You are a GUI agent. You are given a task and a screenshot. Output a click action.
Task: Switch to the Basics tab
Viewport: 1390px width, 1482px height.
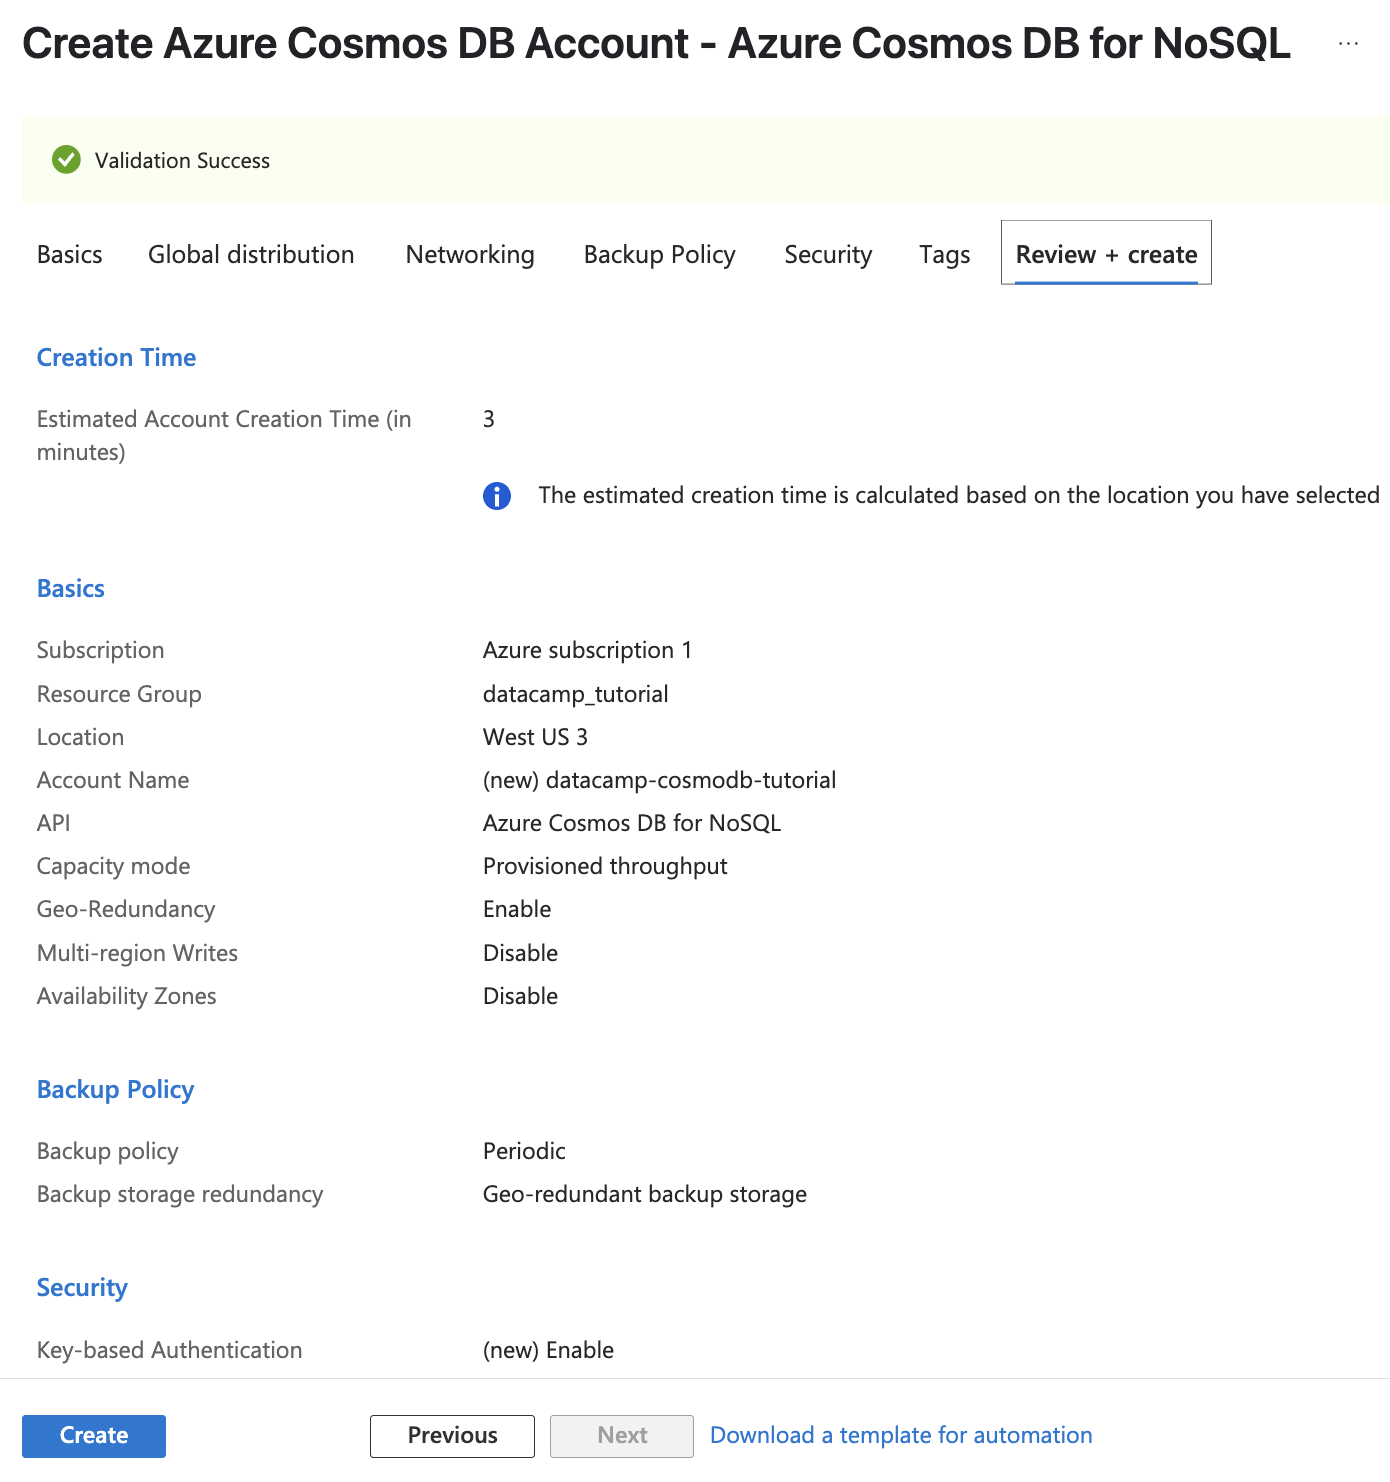[x=70, y=255]
